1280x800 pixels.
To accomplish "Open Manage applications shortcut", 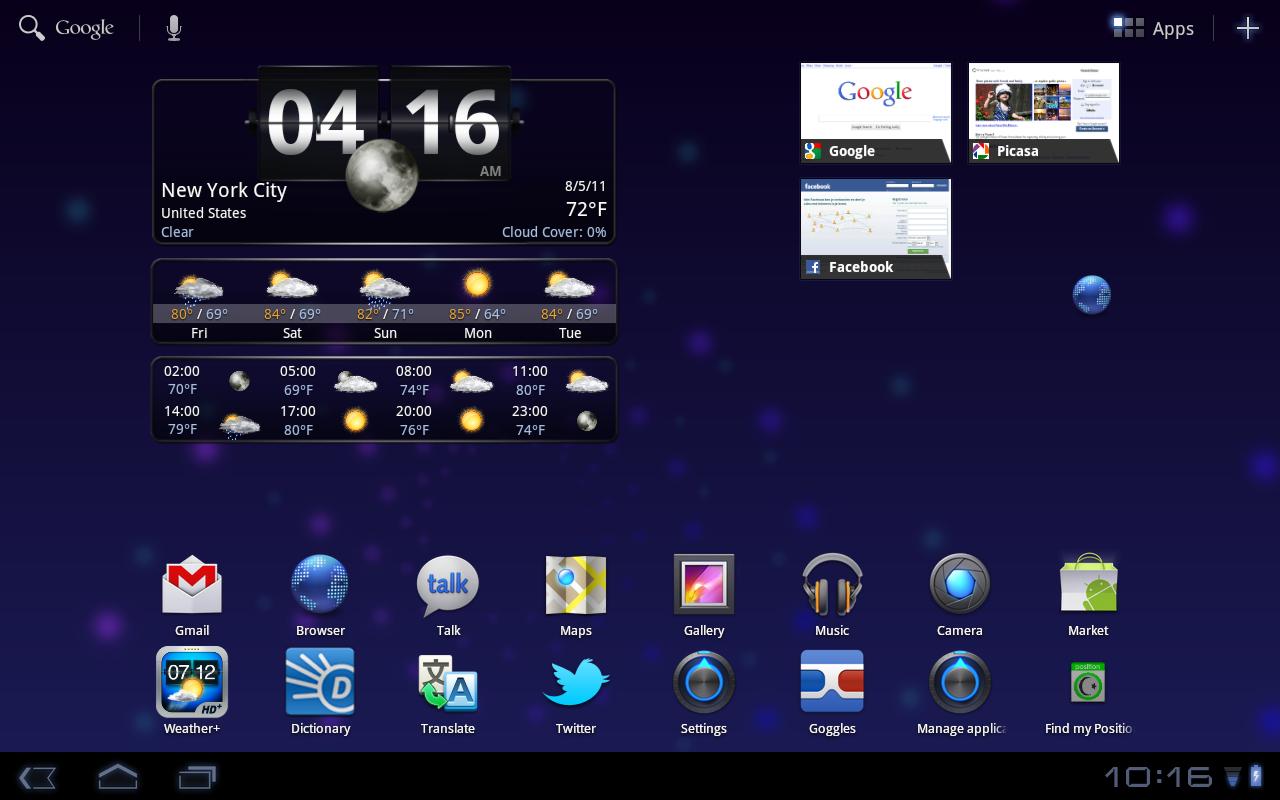I will click(x=960, y=692).
